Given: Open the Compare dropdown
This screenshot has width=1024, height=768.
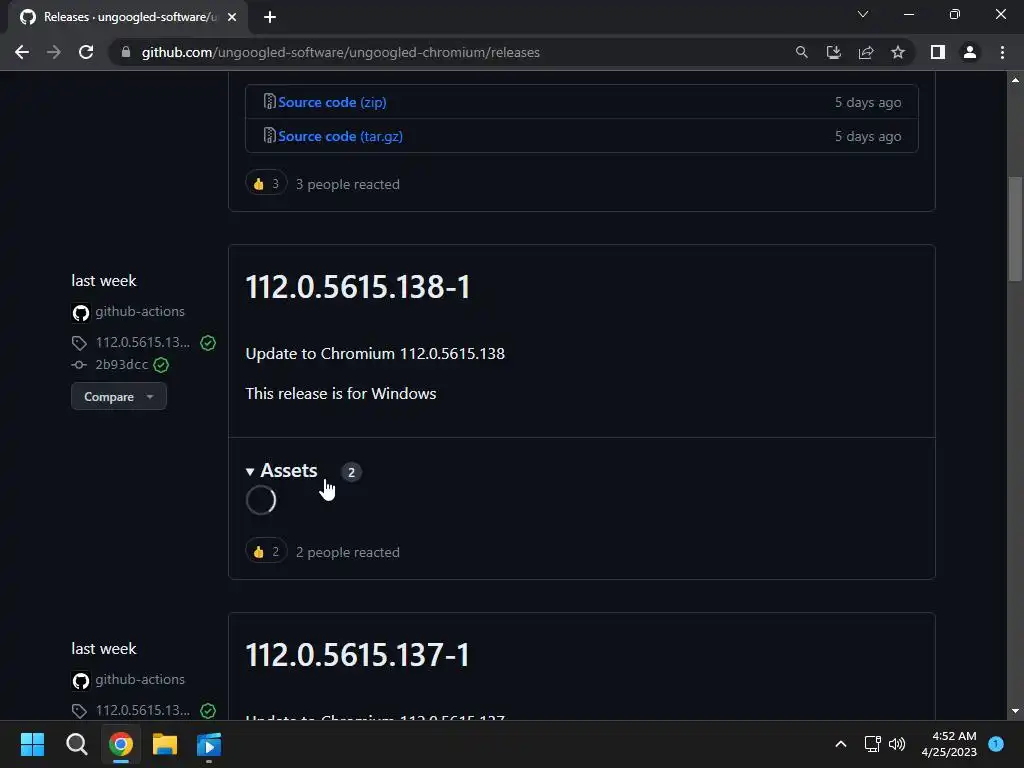Looking at the screenshot, I should [119, 396].
